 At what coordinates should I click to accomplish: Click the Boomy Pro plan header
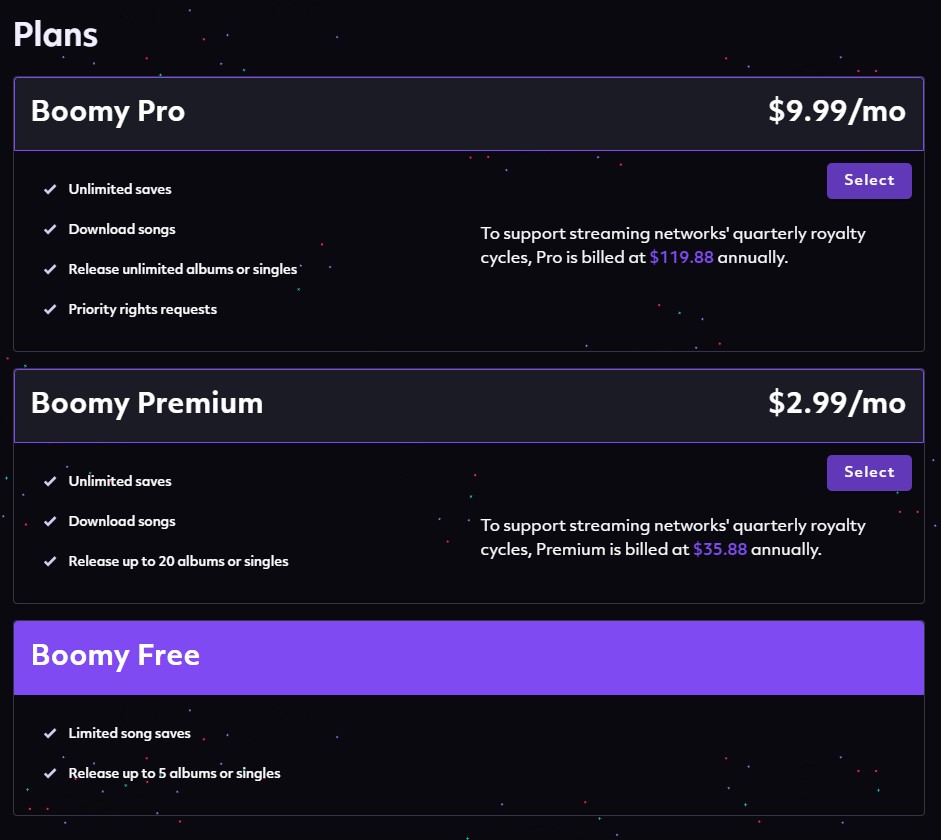pyautogui.click(x=108, y=111)
